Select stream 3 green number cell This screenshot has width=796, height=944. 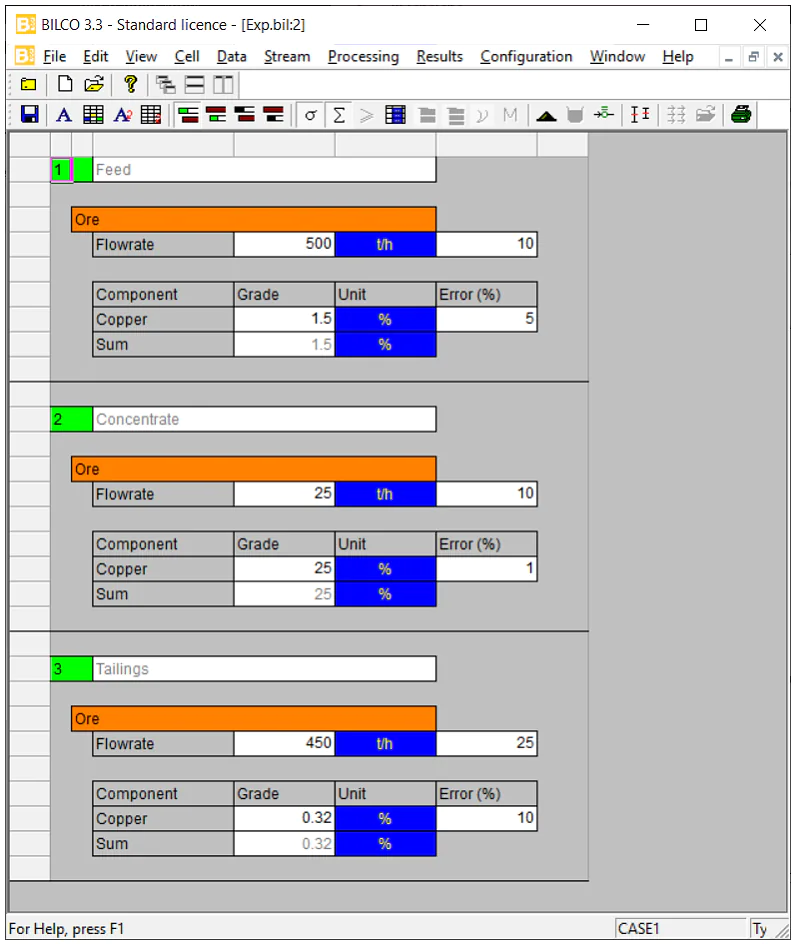[71, 669]
